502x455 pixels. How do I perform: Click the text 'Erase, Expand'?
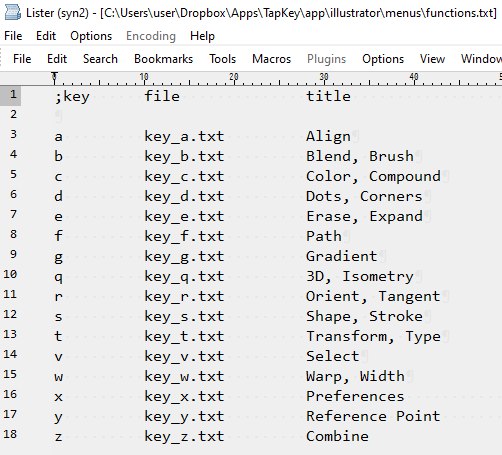[364, 217]
